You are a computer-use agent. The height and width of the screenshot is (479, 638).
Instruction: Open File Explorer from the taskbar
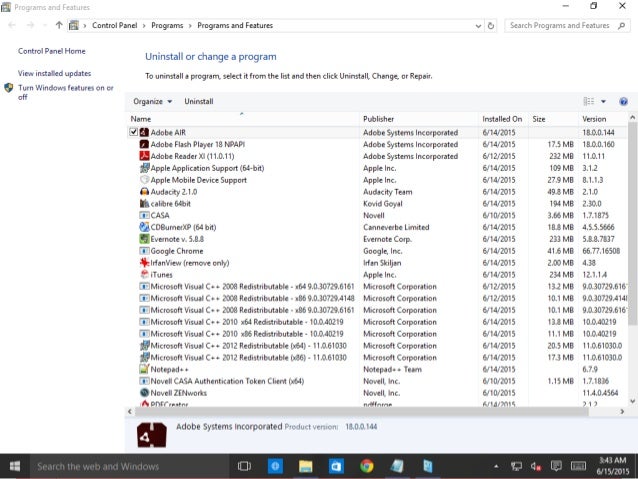coord(306,466)
